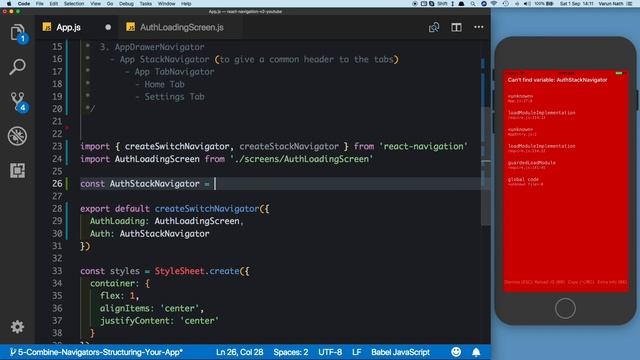This screenshot has height=360, width=640.
Task: Click StyleSheet on line 33
Action: click(x=179, y=271)
